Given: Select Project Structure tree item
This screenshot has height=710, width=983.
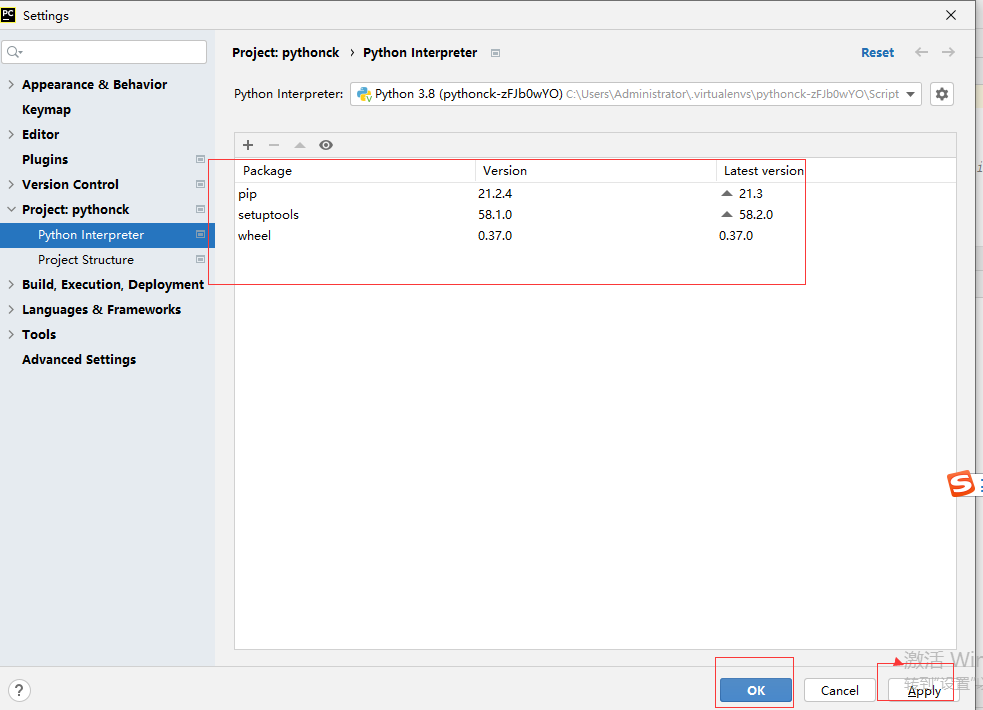Looking at the screenshot, I should click(x=86, y=259).
